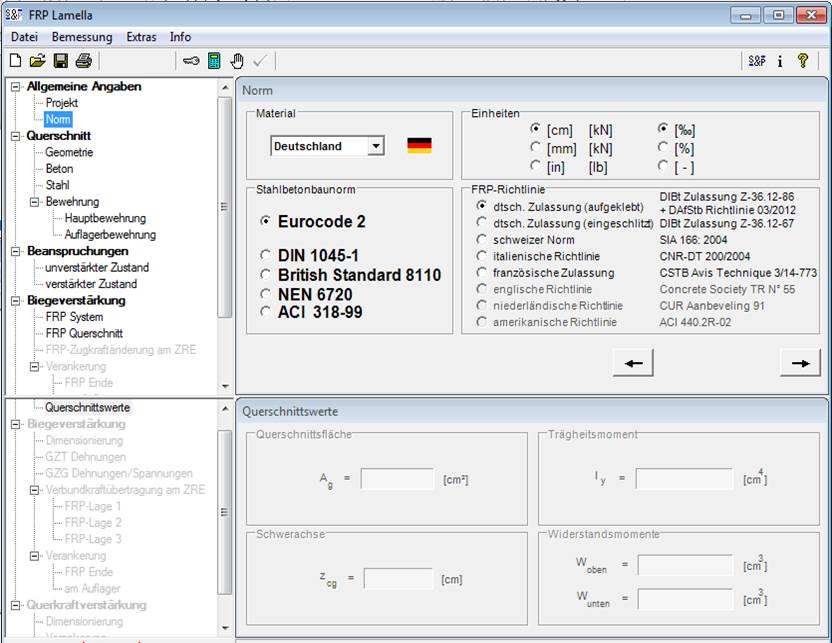Open the Bemessung menu
The image size is (832, 643).
click(82, 37)
